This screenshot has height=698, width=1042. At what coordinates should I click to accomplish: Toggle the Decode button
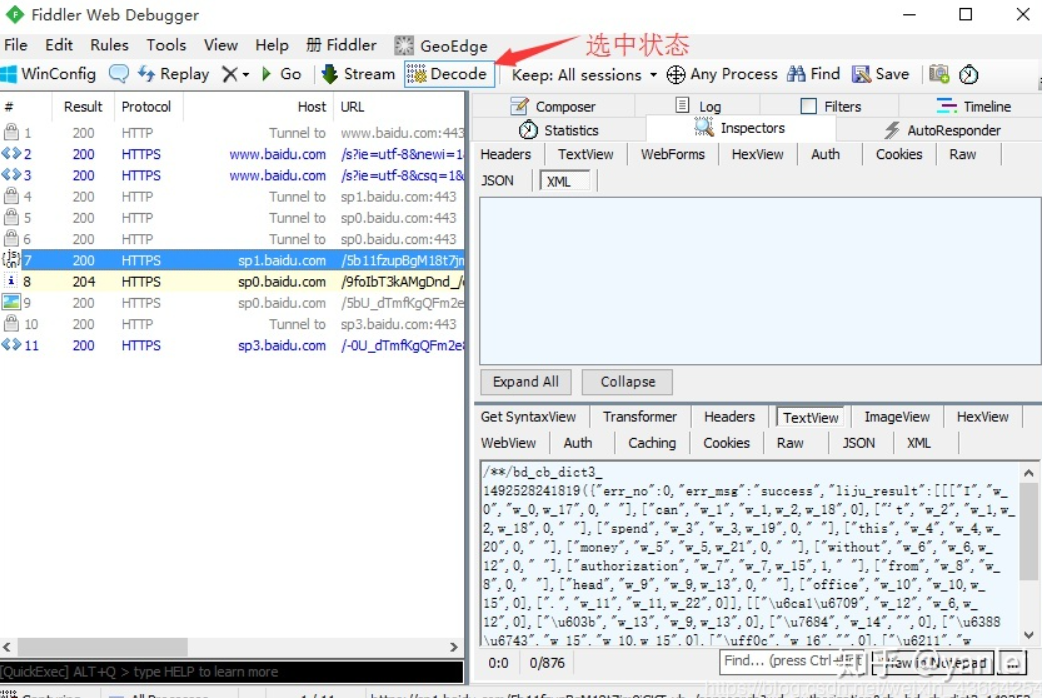pyautogui.click(x=449, y=74)
